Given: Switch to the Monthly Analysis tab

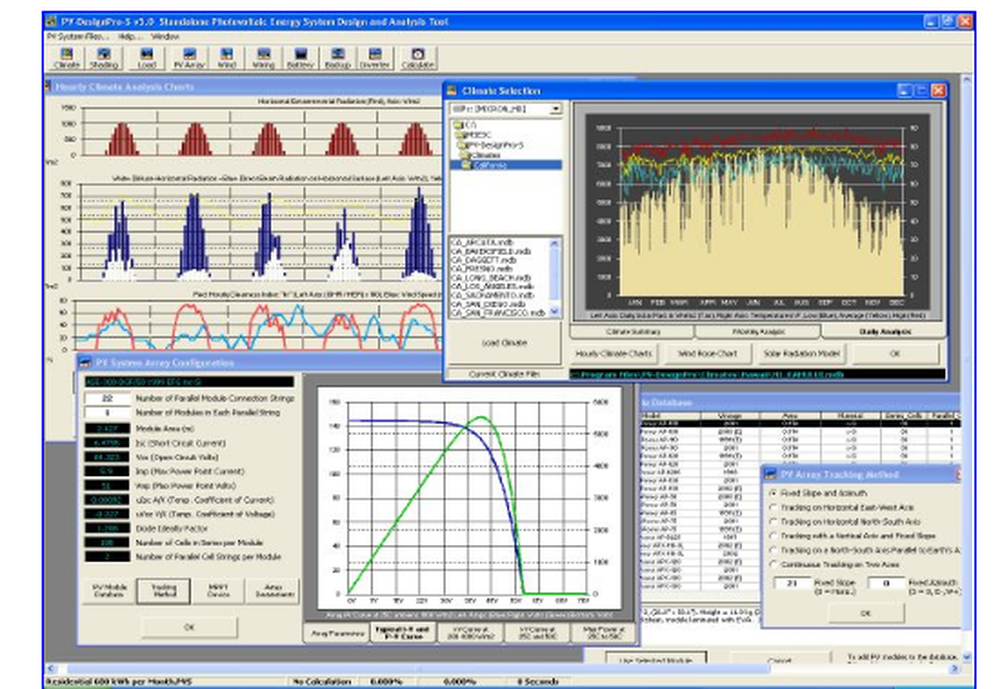Looking at the screenshot, I should point(758,332).
